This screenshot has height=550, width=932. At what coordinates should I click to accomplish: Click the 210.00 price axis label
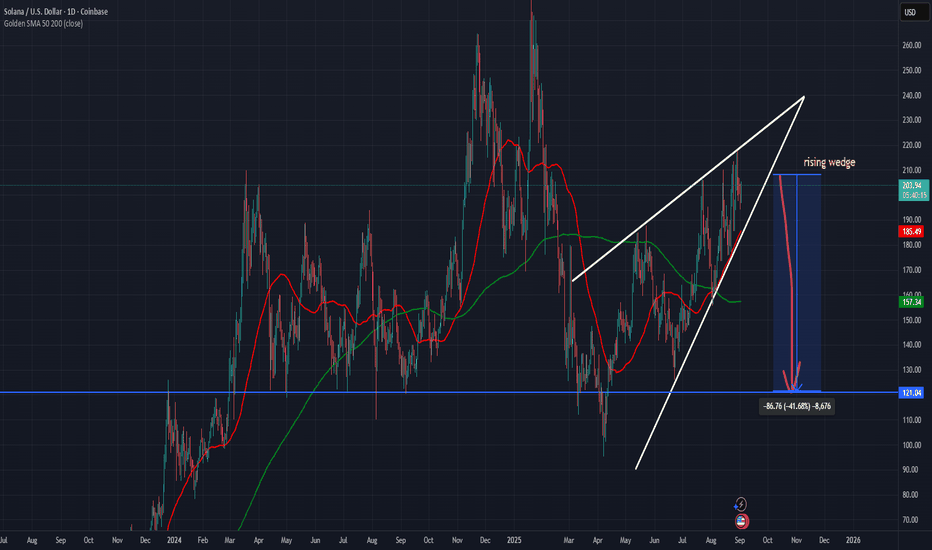click(912, 170)
